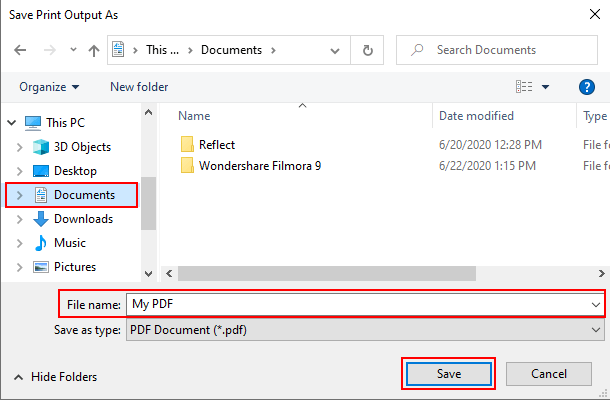Click the Forward navigation arrow
The width and height of the screenshot is (610, 400).
[49, 50]
